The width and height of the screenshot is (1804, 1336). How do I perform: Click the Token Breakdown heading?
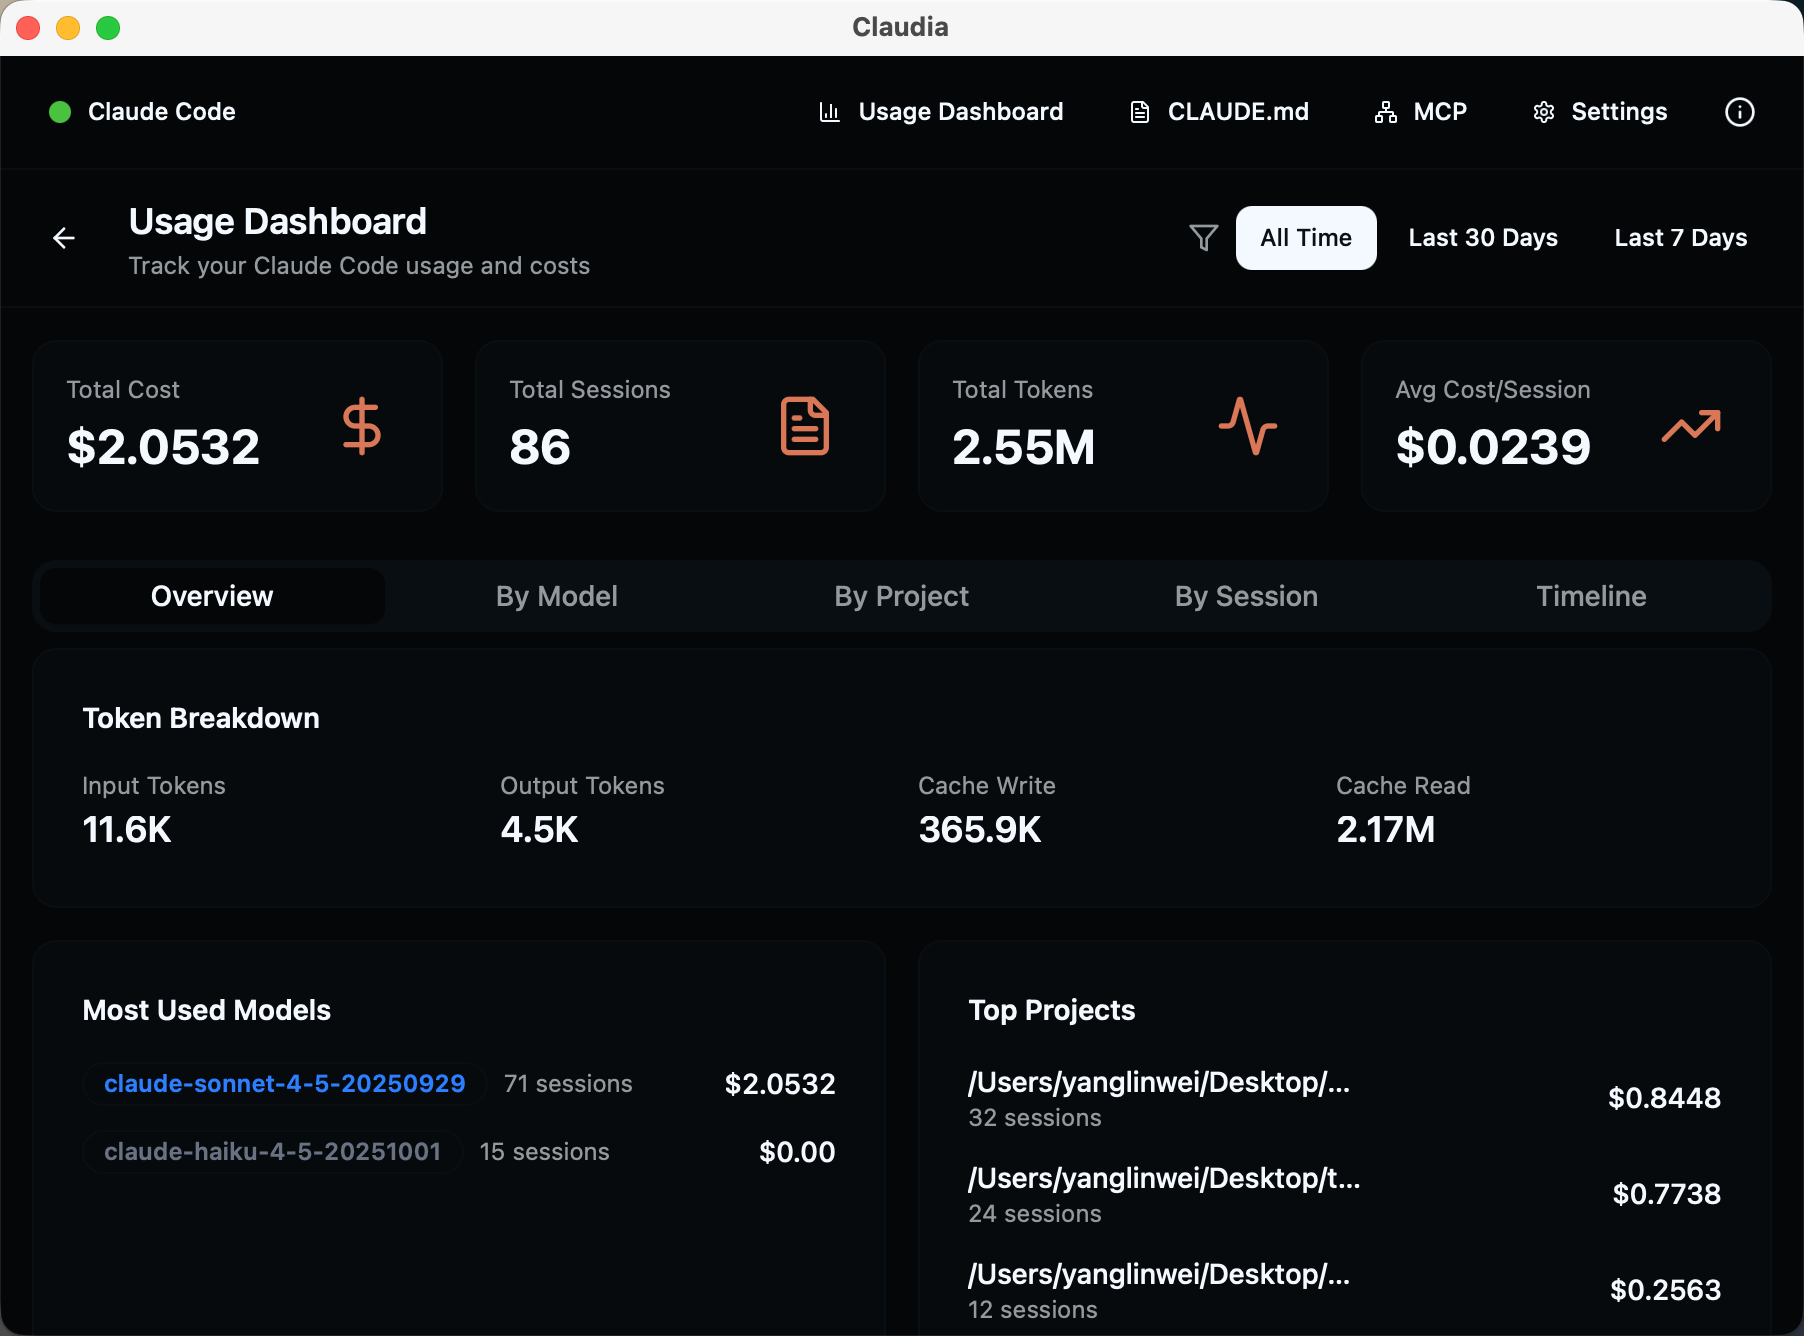coord(201,718)
